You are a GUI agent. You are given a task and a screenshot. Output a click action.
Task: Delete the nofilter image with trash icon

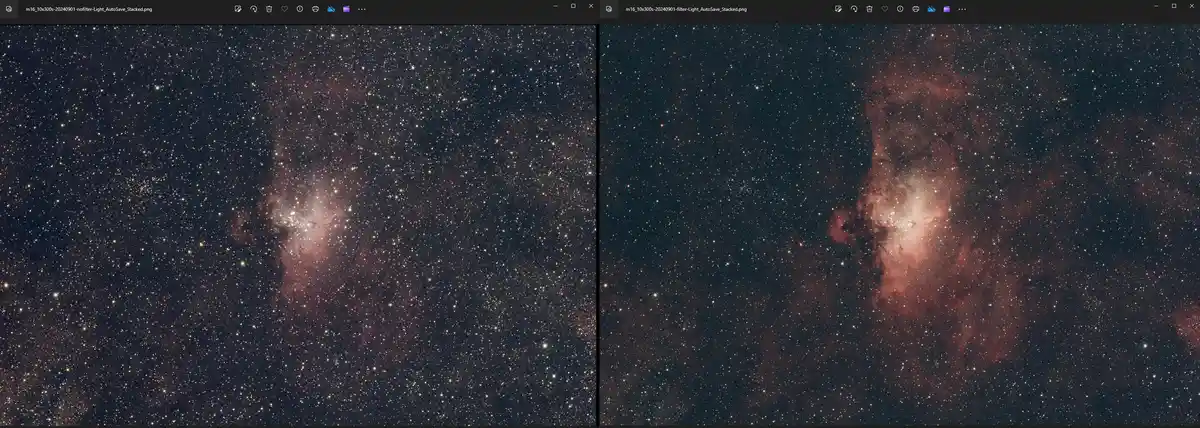pos(269,9)
